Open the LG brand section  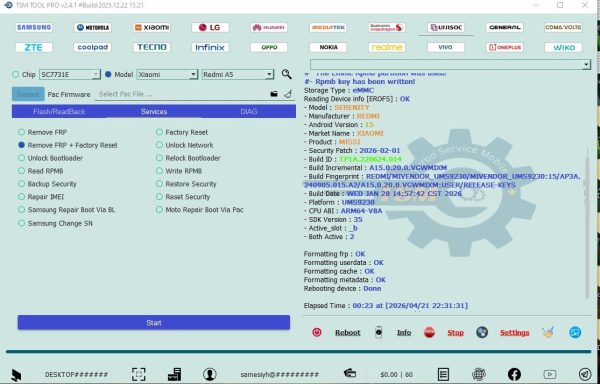pyautogui.click(x=210, y=28)
